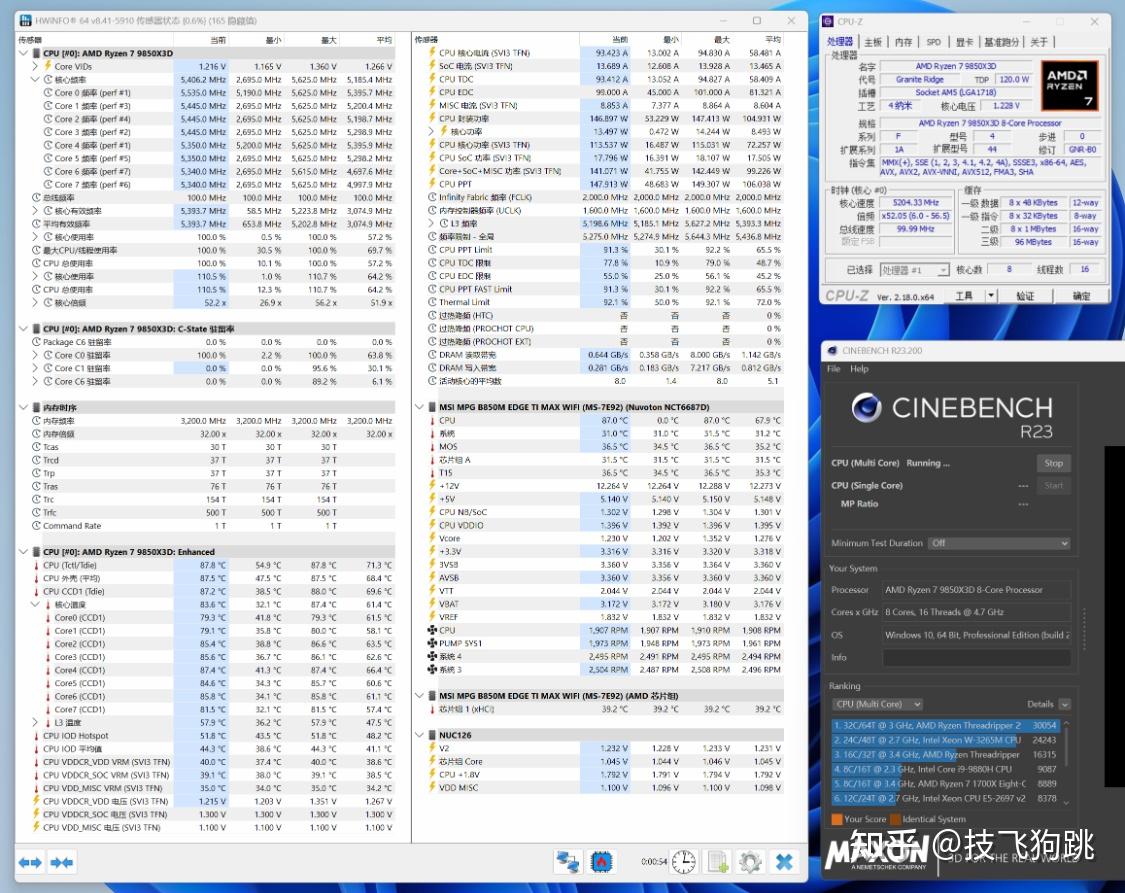Click the thermometer icon of MOS row
This screenshot has height=893, width=1125.
coord(432,446)
